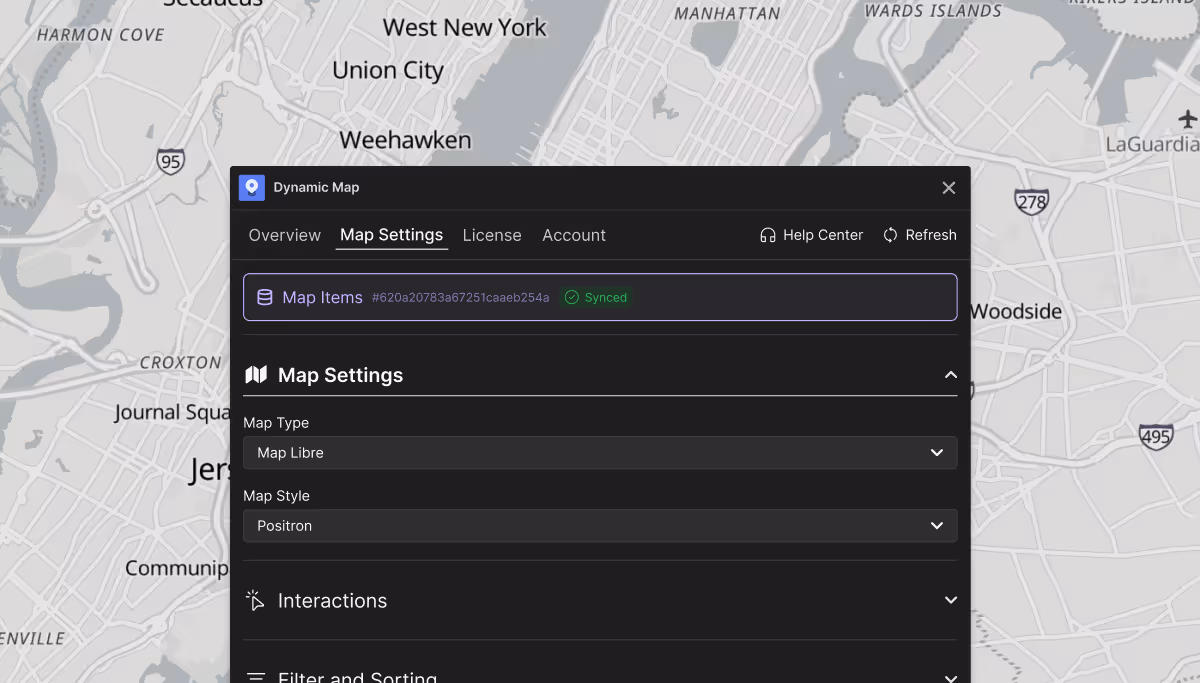Open the Map Type dropdown showing Map Libre
1200x683 pixels.
point(600,452)
